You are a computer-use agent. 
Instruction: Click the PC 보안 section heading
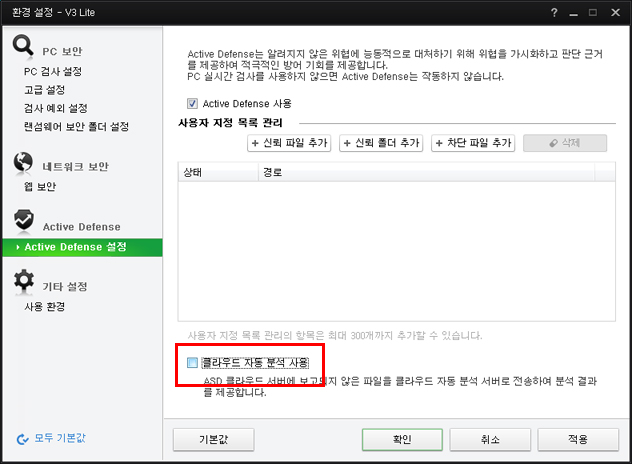point(62,51)
